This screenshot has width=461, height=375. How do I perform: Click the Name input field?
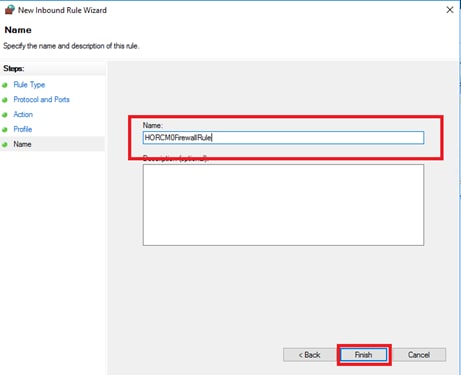coord(283,138)
